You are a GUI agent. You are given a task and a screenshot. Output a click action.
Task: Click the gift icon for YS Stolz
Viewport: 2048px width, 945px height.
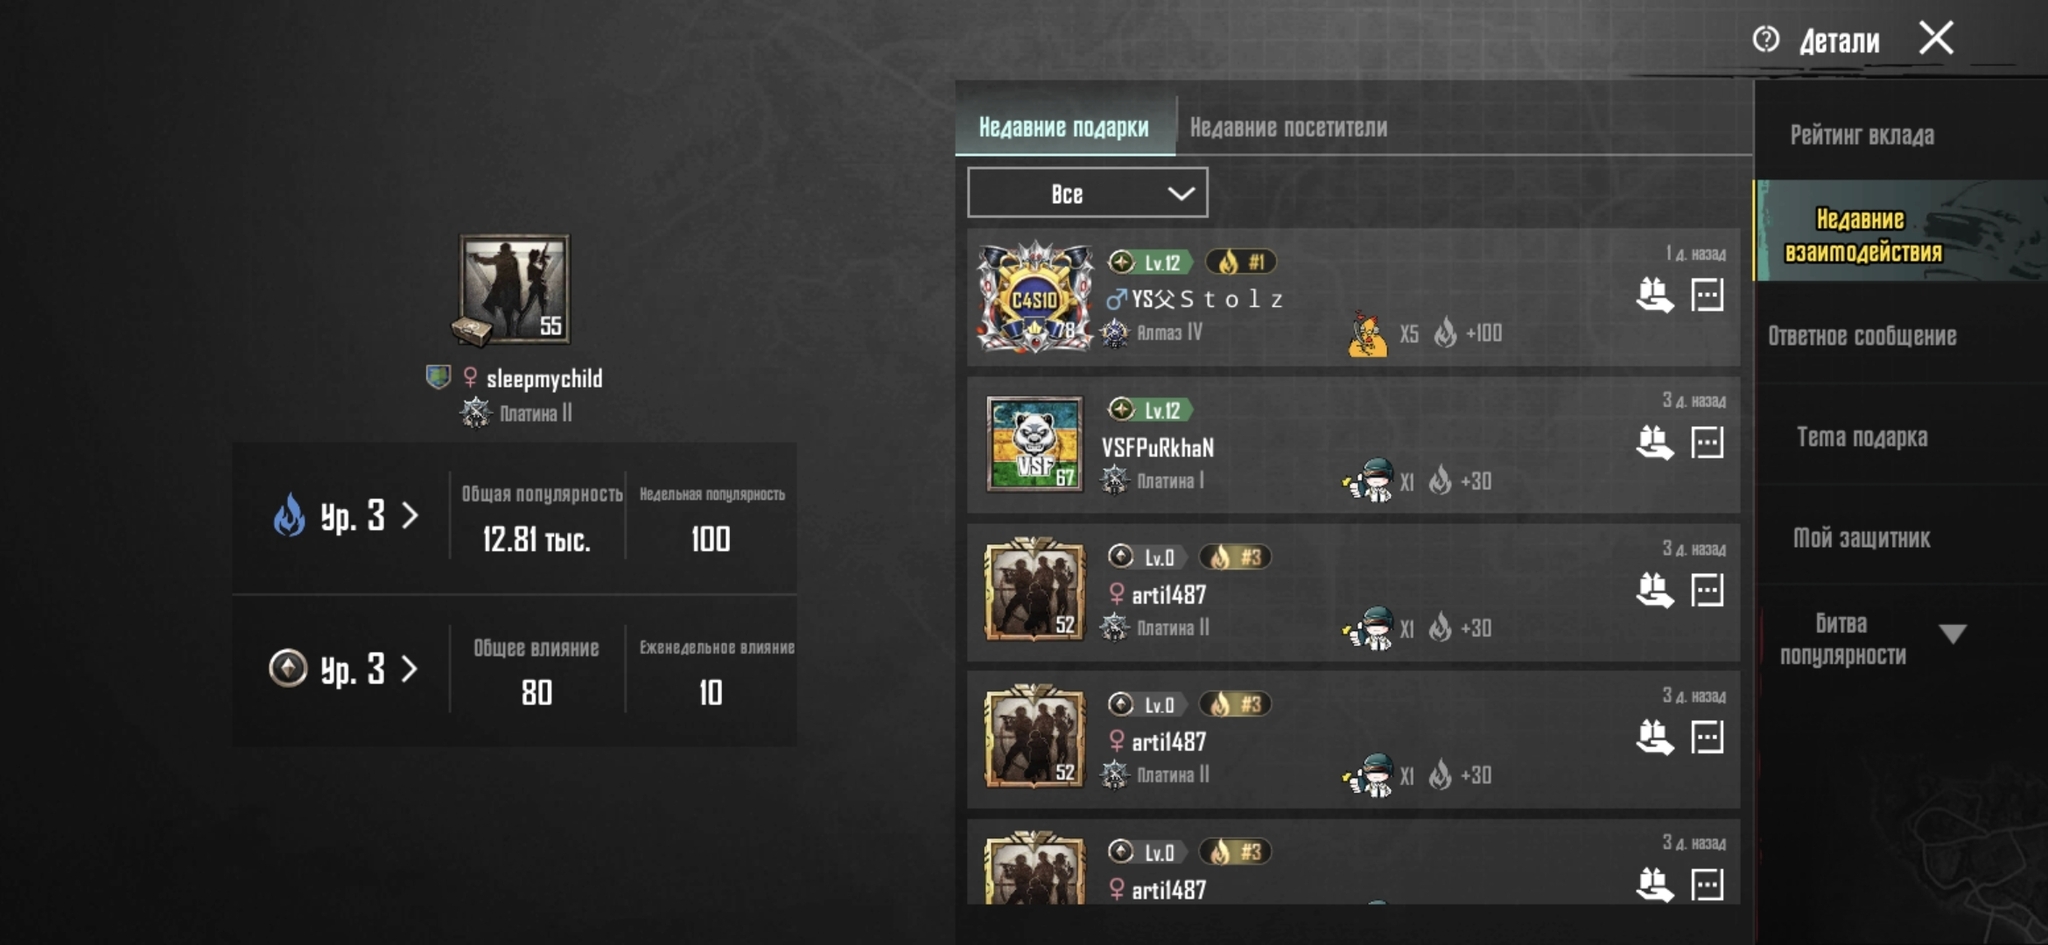[x=1654, y=295]
